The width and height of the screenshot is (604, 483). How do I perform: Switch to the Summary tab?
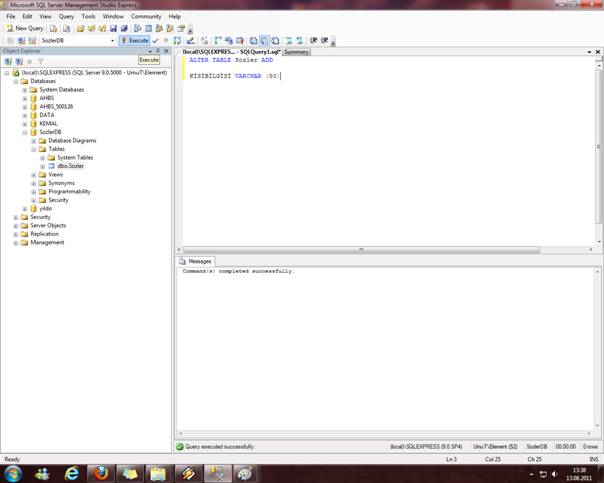point(296,51)
